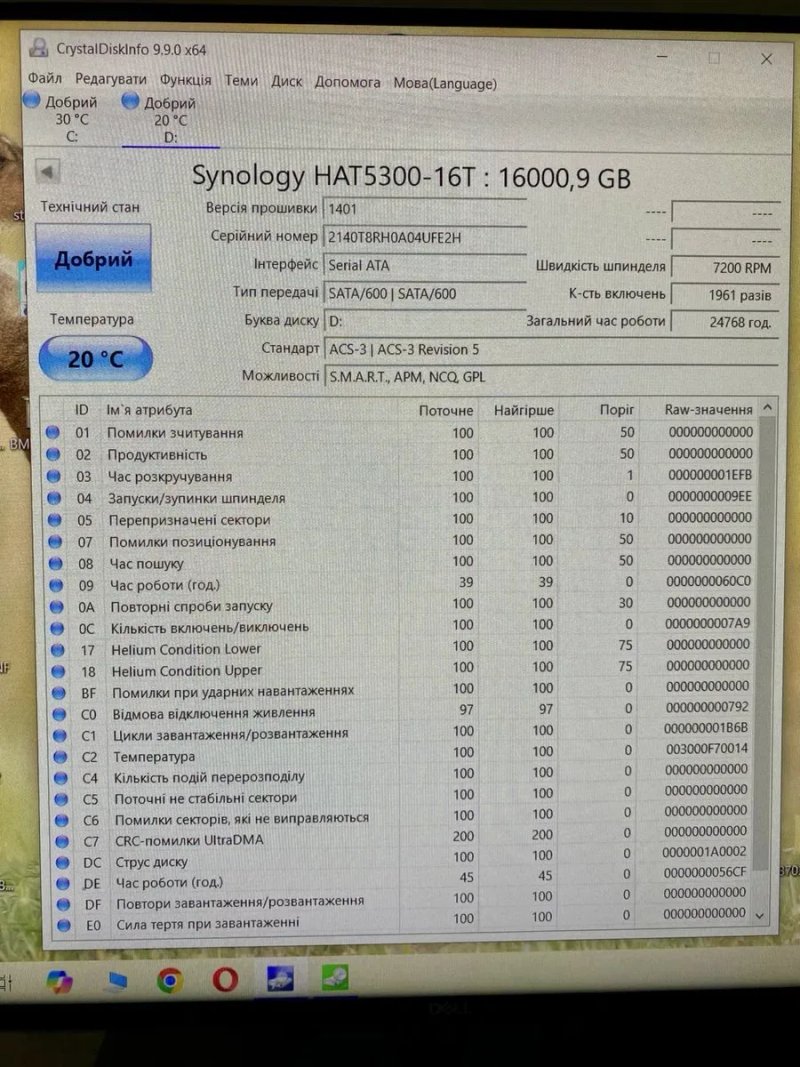Image resolution: width=800 pixels, height=1067 pixels.
Task: Click status dot for C0 Відмова відключення живлення
Action: (x=59, y=714)
